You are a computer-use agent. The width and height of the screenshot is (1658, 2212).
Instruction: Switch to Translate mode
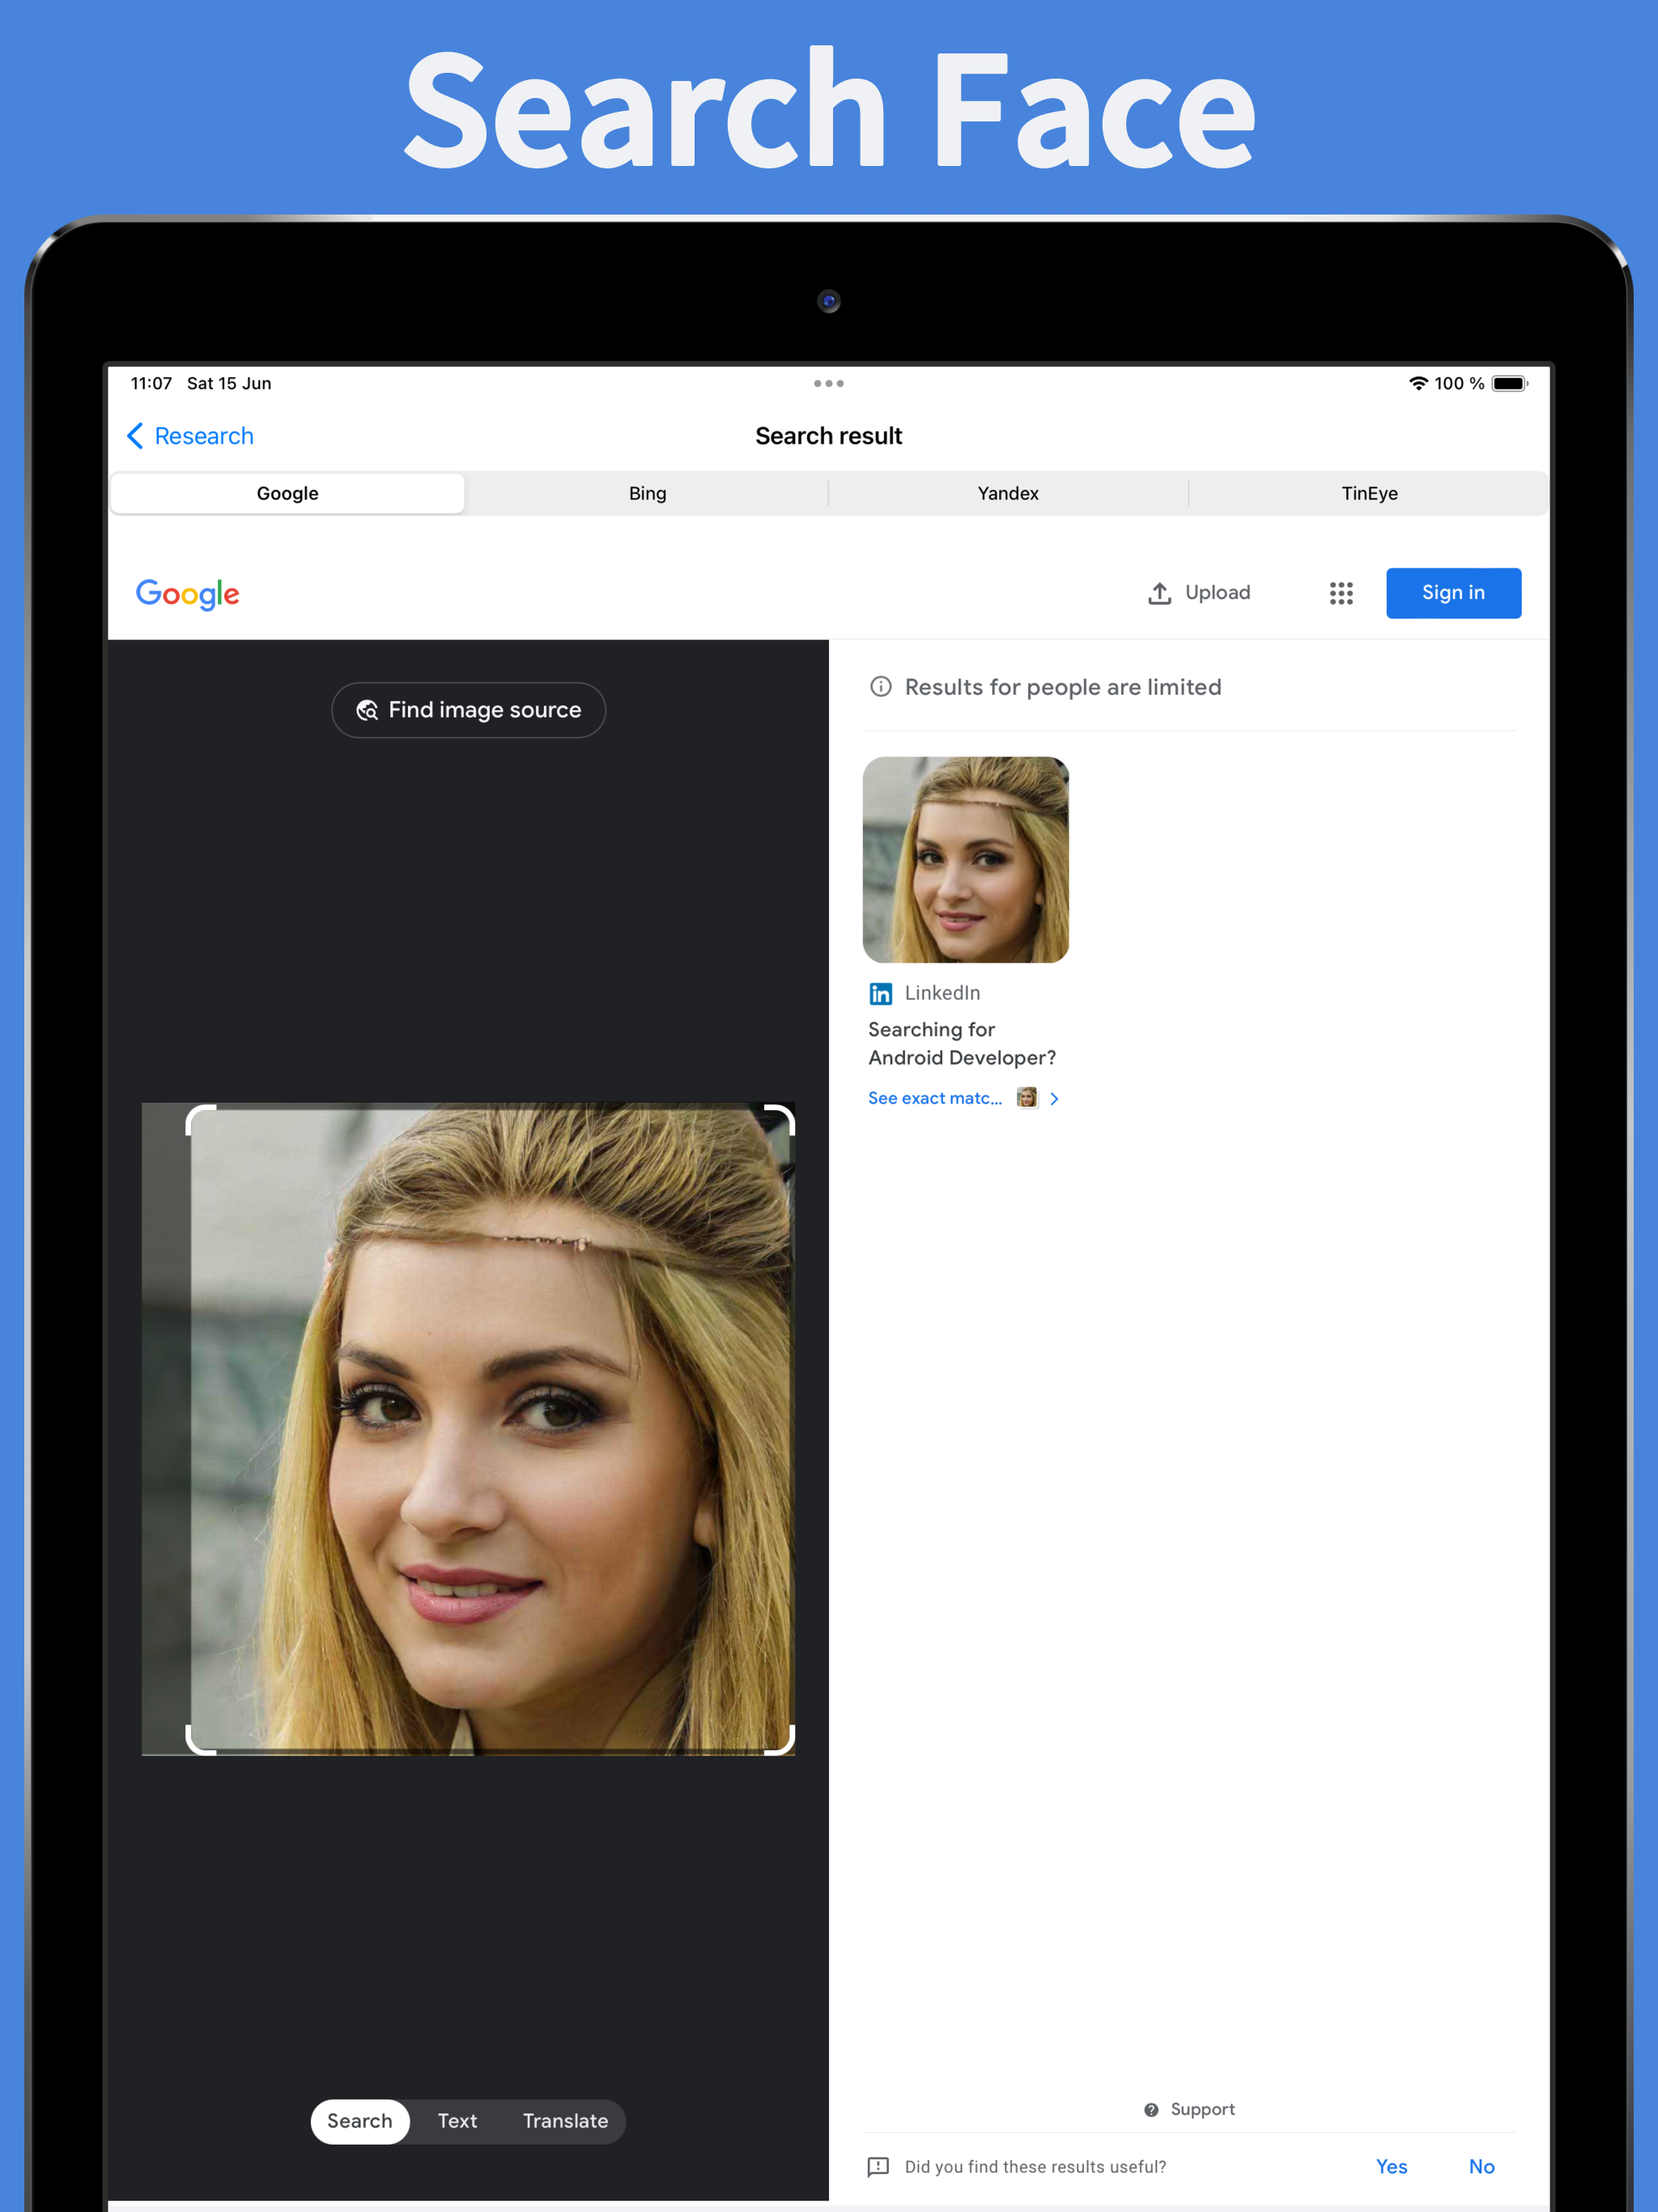(x=565, y=2121)
